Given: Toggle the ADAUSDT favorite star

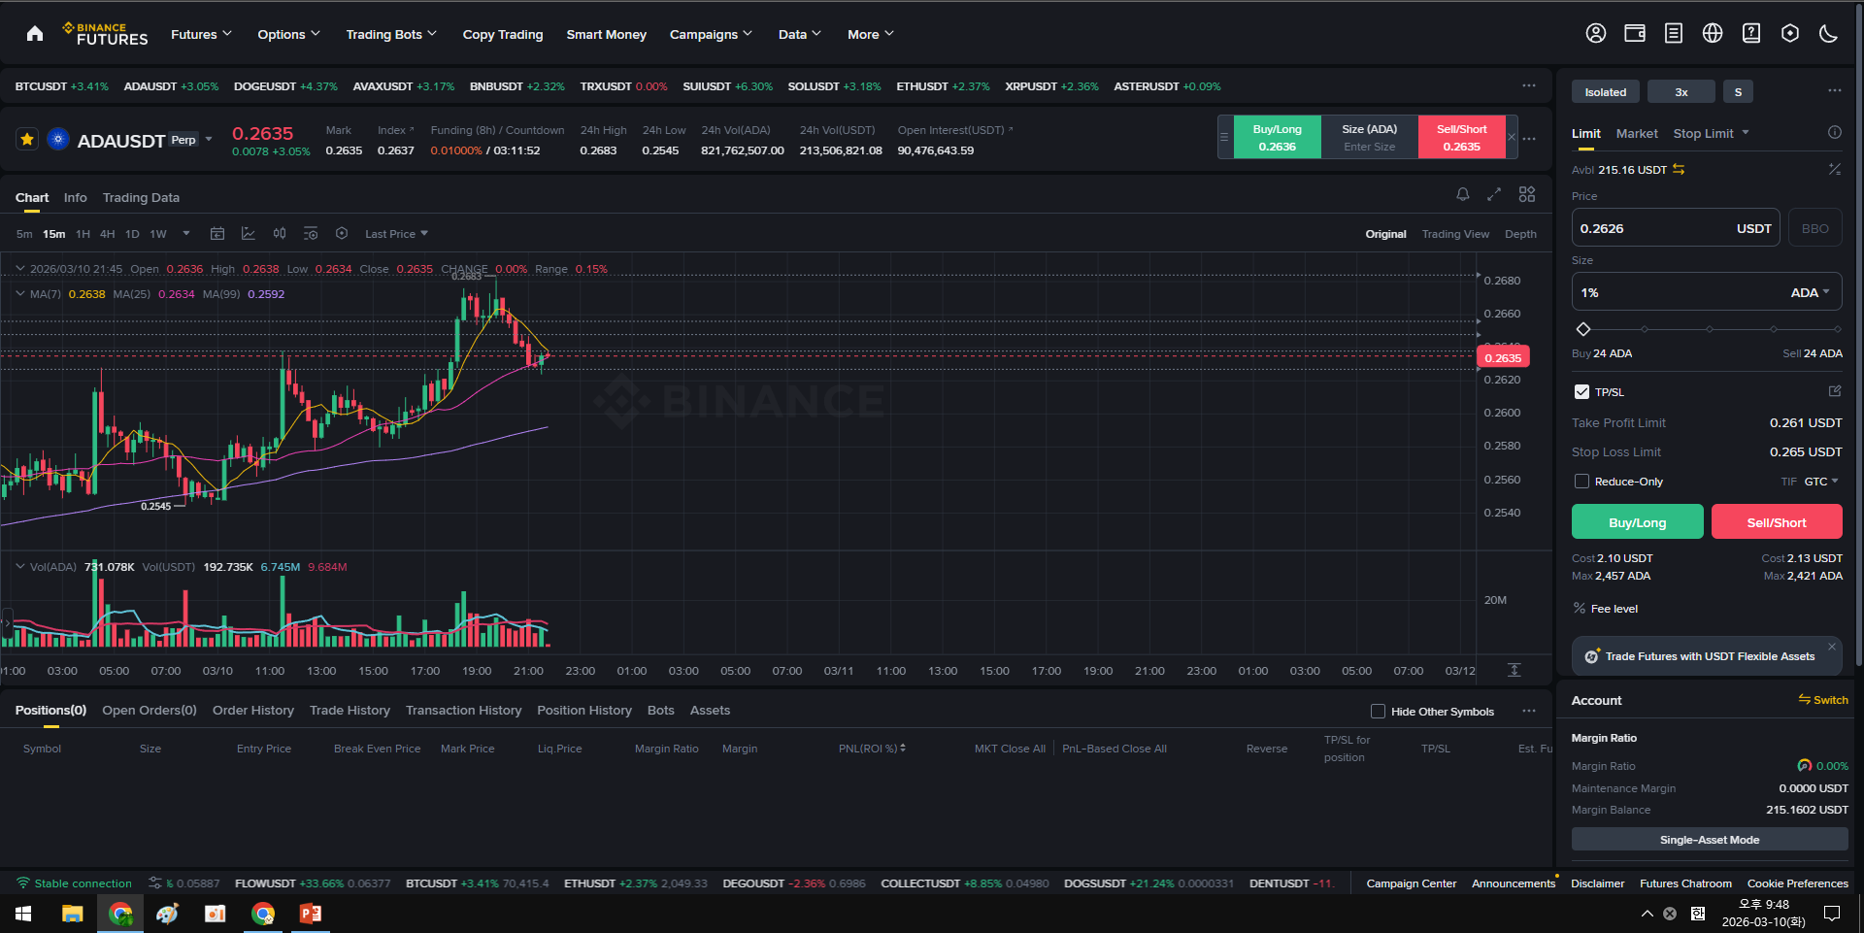Looking at the screenshot, I should coord(27,139).
